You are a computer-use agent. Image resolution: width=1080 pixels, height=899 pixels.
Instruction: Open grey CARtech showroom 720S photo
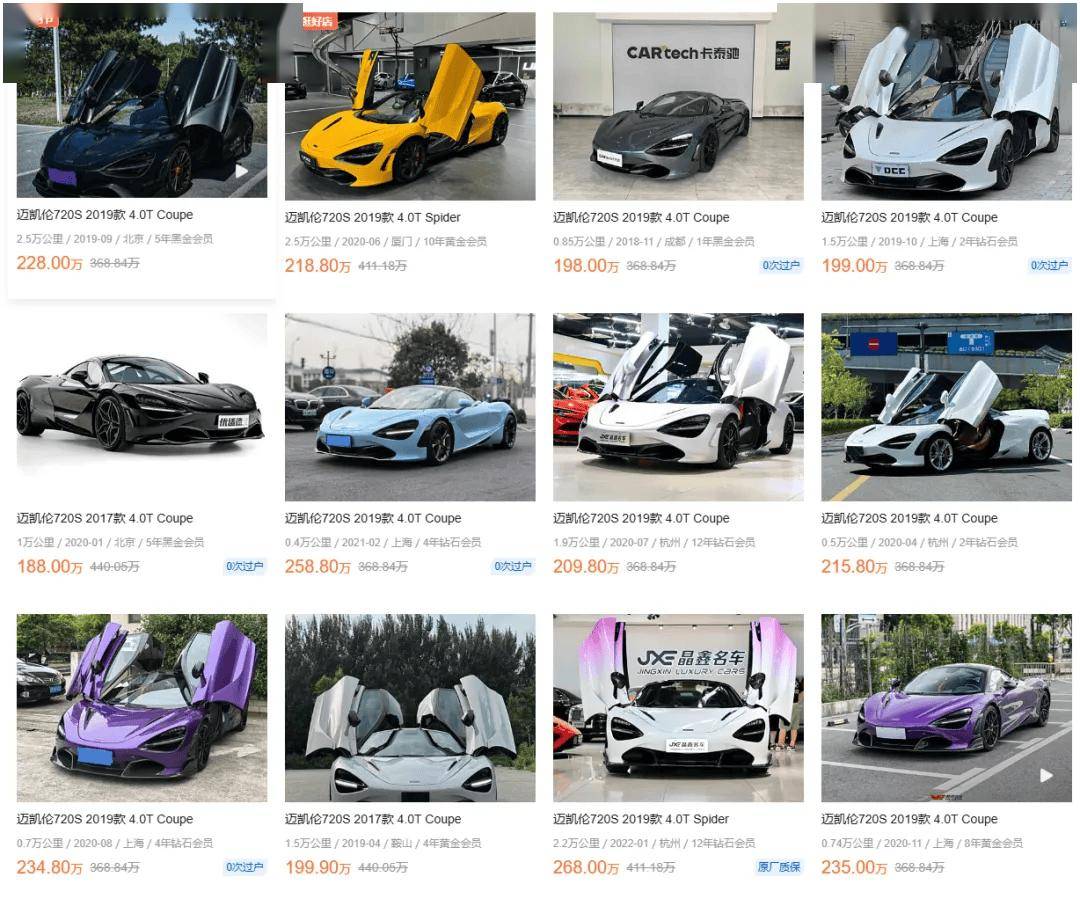pyautogui.click(x=678, y=107)
